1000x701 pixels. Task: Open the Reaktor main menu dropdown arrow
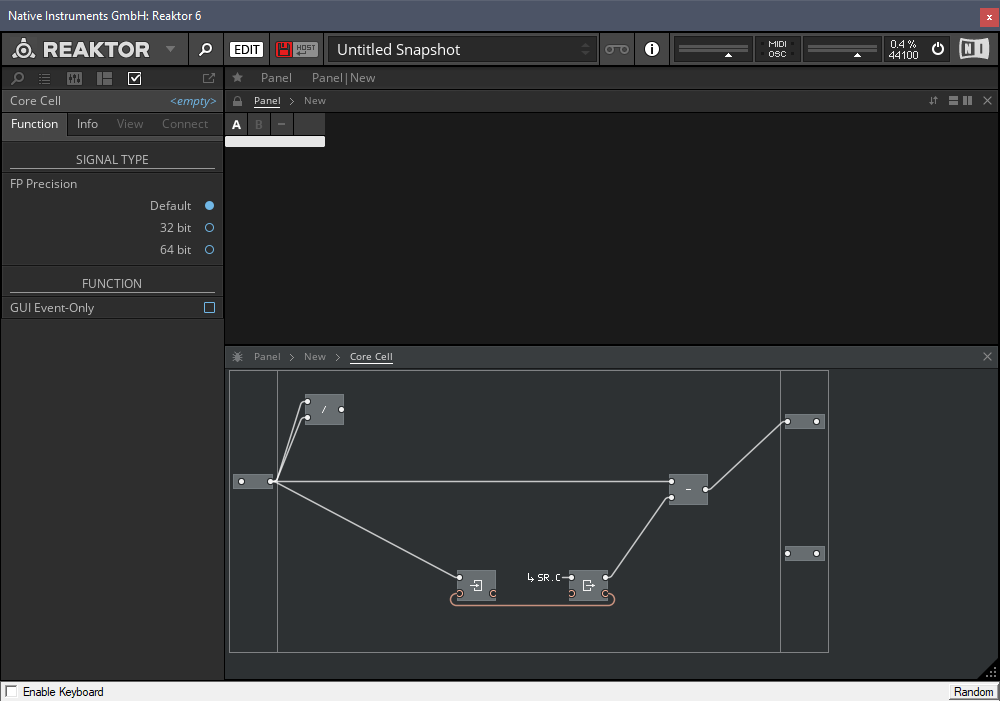tap(170, 49)
